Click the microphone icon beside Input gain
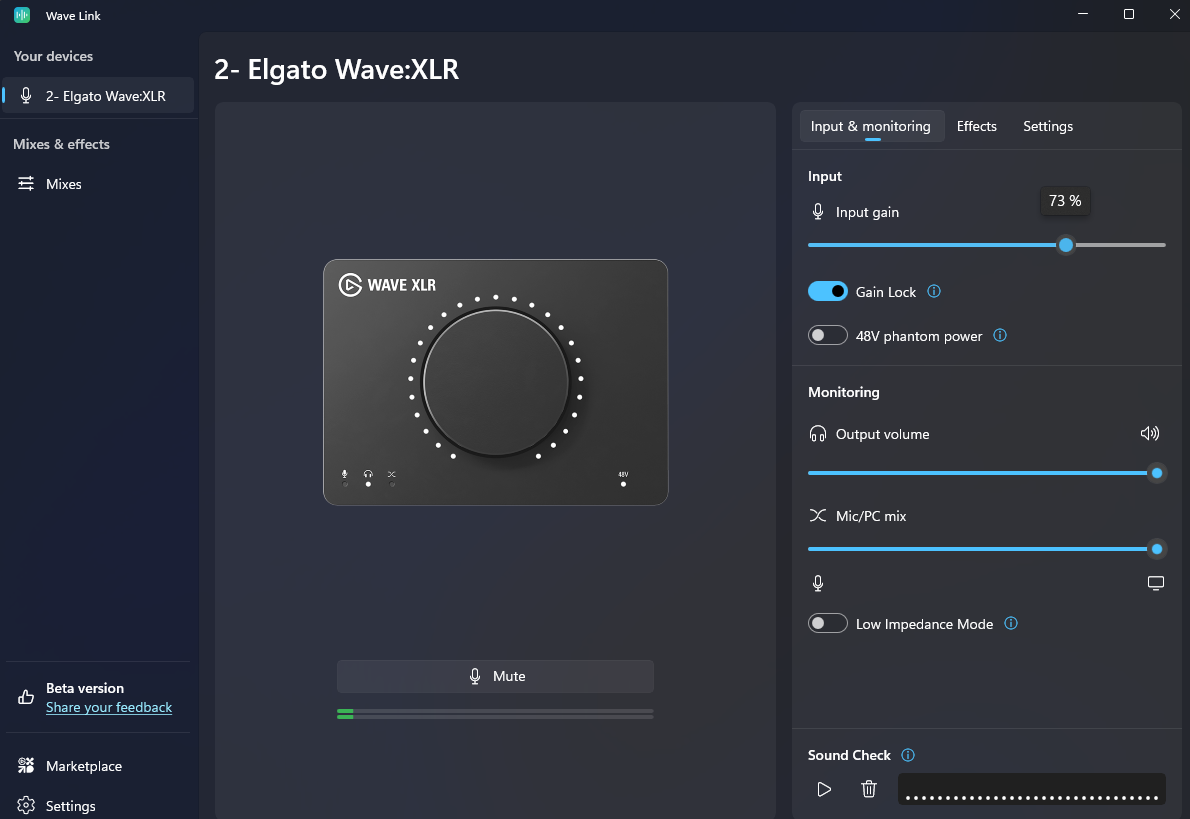Image resolution: width=1190 pixels, height=819 pixels. (x=817, y=212)
